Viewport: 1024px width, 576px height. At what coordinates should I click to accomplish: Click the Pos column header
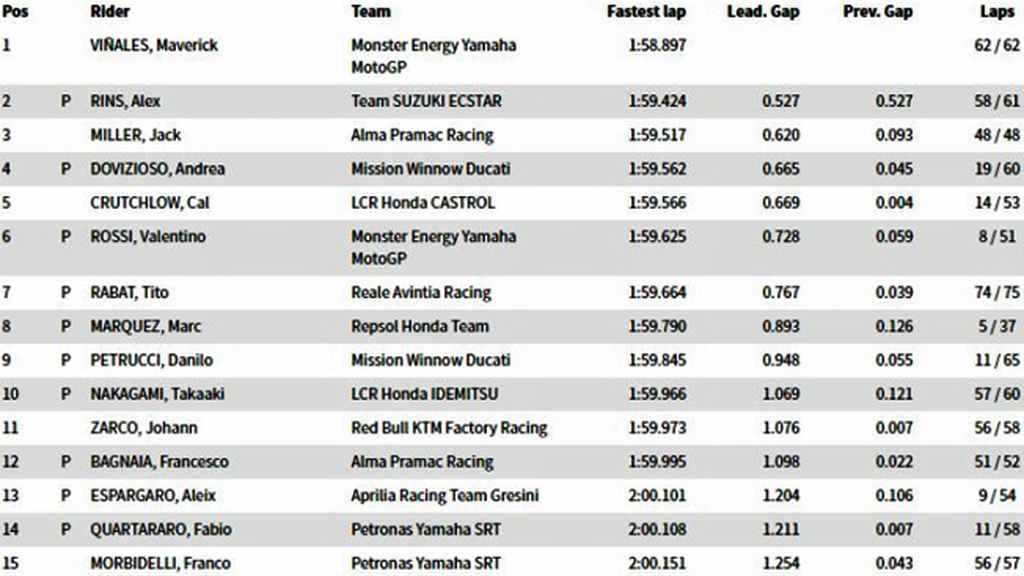coord(14,12)
